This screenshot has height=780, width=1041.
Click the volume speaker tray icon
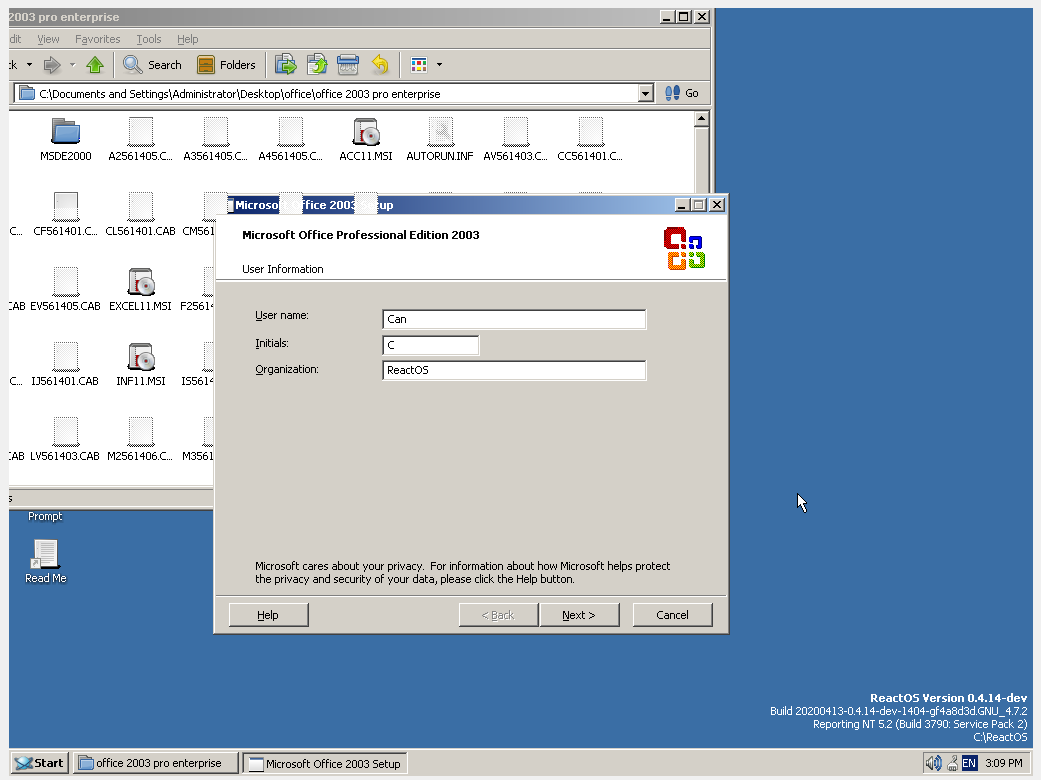(x=933, y=763)
